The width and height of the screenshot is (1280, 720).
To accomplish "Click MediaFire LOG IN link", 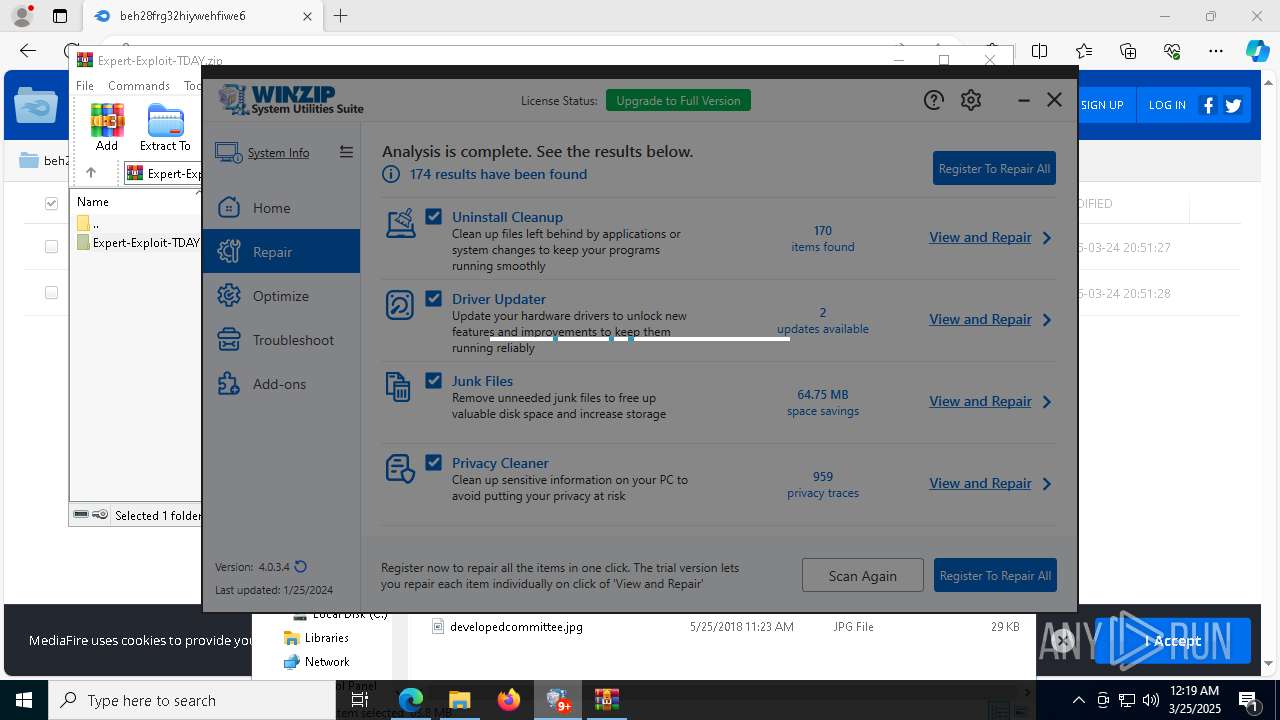I will (x=1167, y=105).
